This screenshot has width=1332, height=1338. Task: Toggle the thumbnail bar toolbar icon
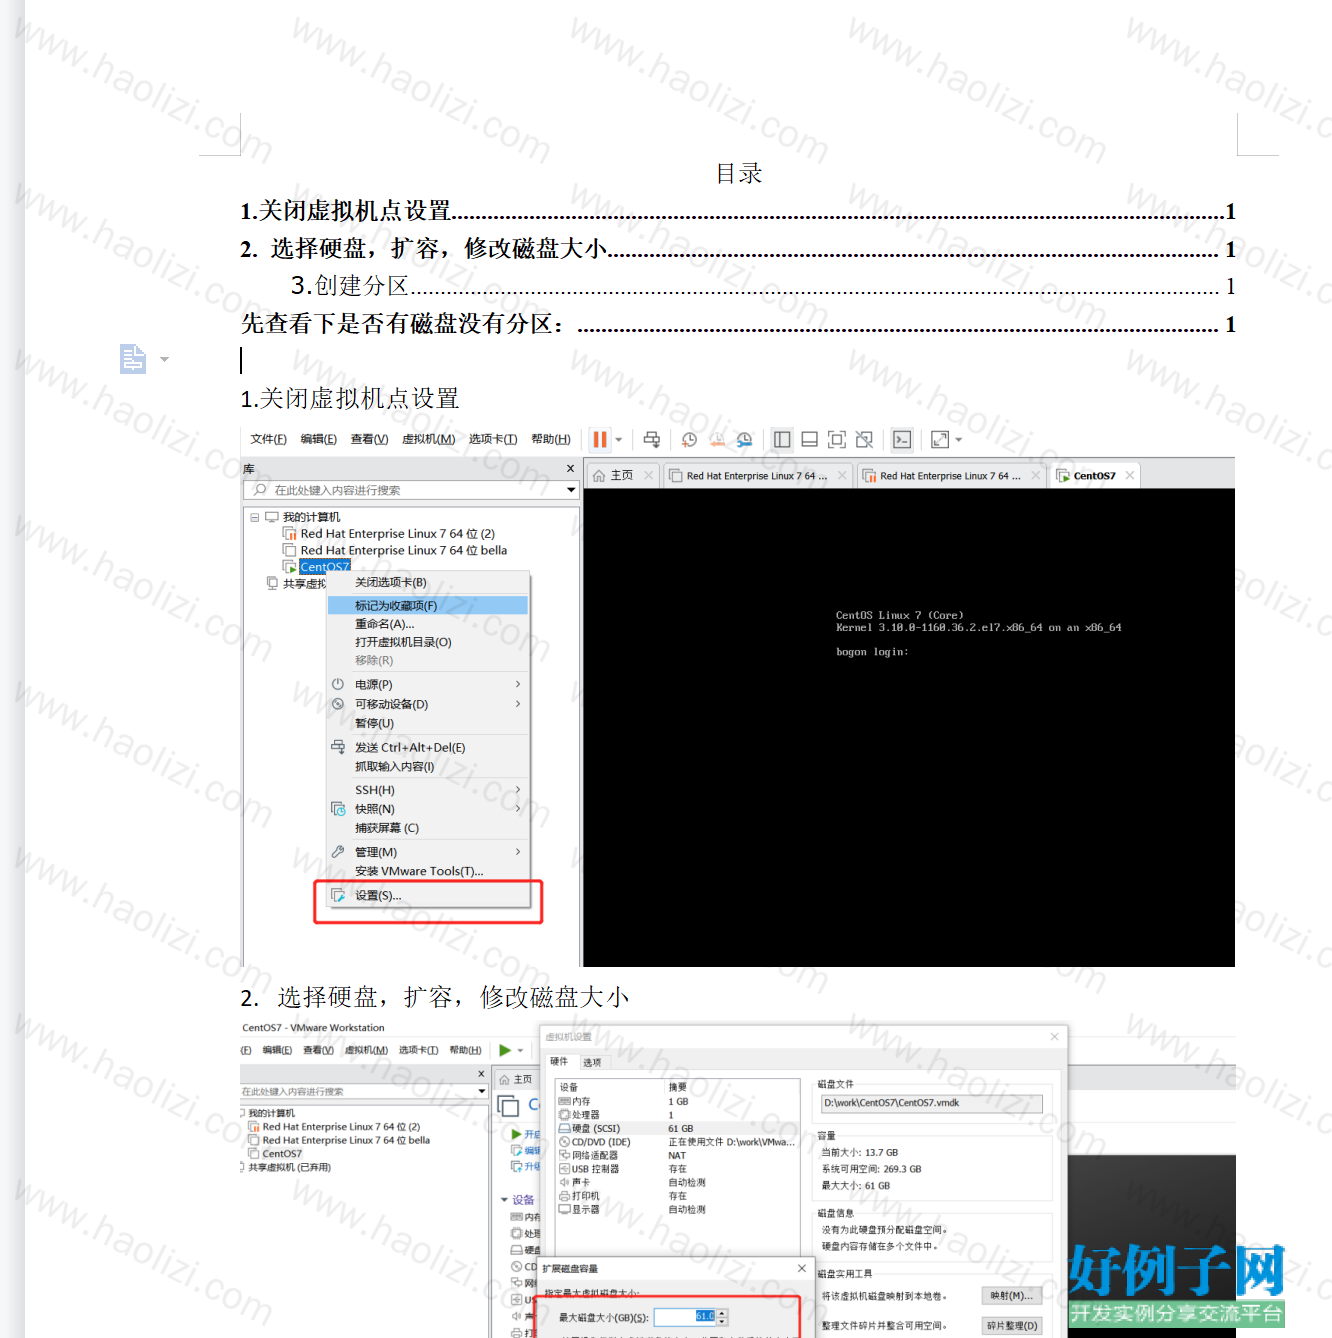point(810,439)
